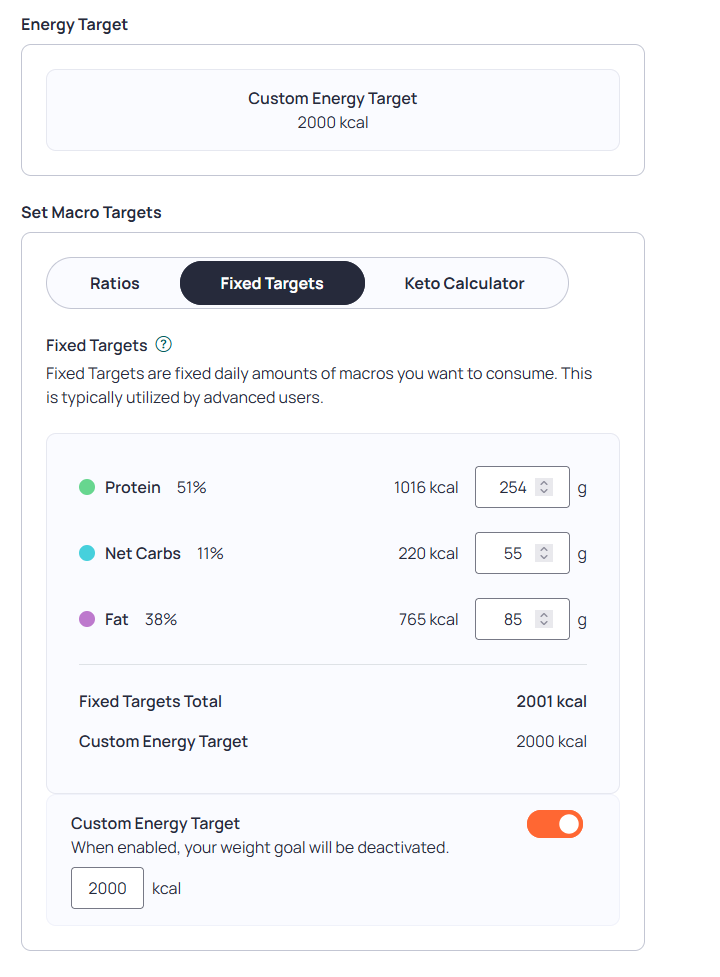The image size is (720, 977).
Task: Decrease Fat grams with the down arrow
Action: point(544,624)
